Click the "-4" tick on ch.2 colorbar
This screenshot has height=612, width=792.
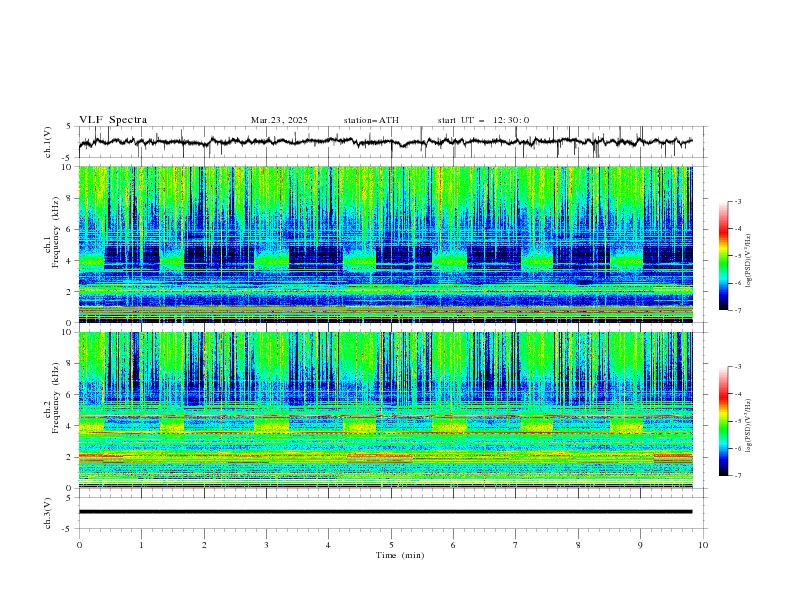(738, 394)
